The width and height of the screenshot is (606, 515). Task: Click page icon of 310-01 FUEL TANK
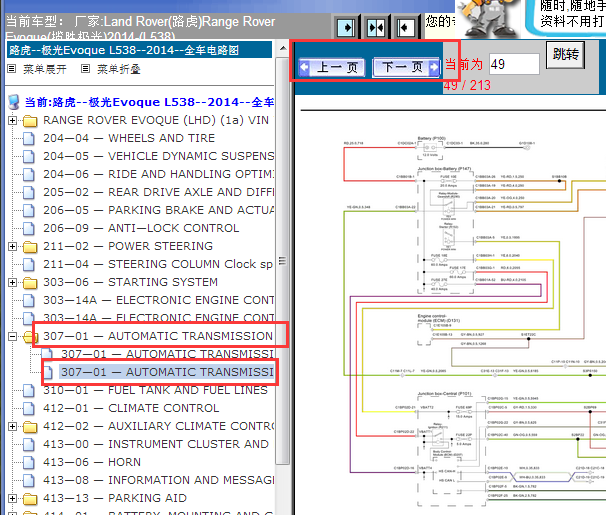click(x=29, y=391)
